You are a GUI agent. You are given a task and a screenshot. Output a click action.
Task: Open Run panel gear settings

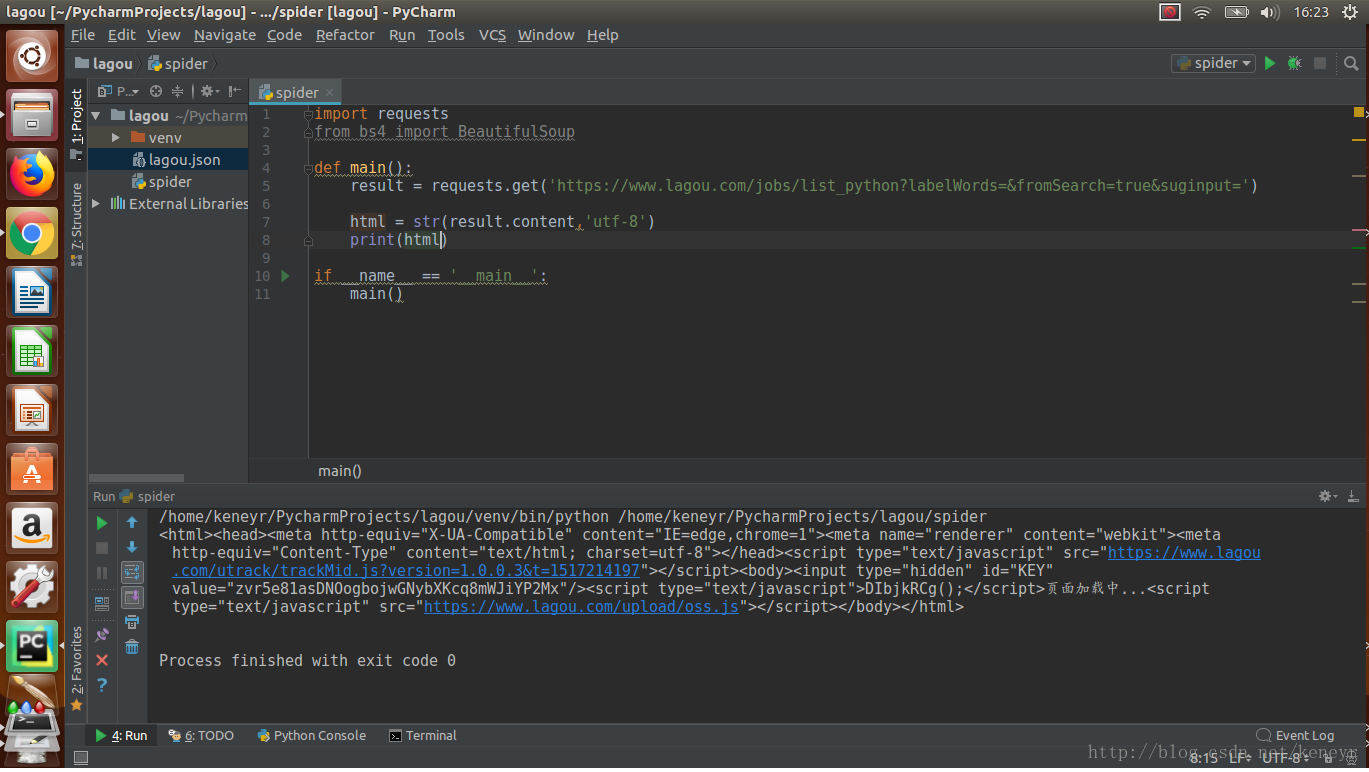pos(1328,496)
